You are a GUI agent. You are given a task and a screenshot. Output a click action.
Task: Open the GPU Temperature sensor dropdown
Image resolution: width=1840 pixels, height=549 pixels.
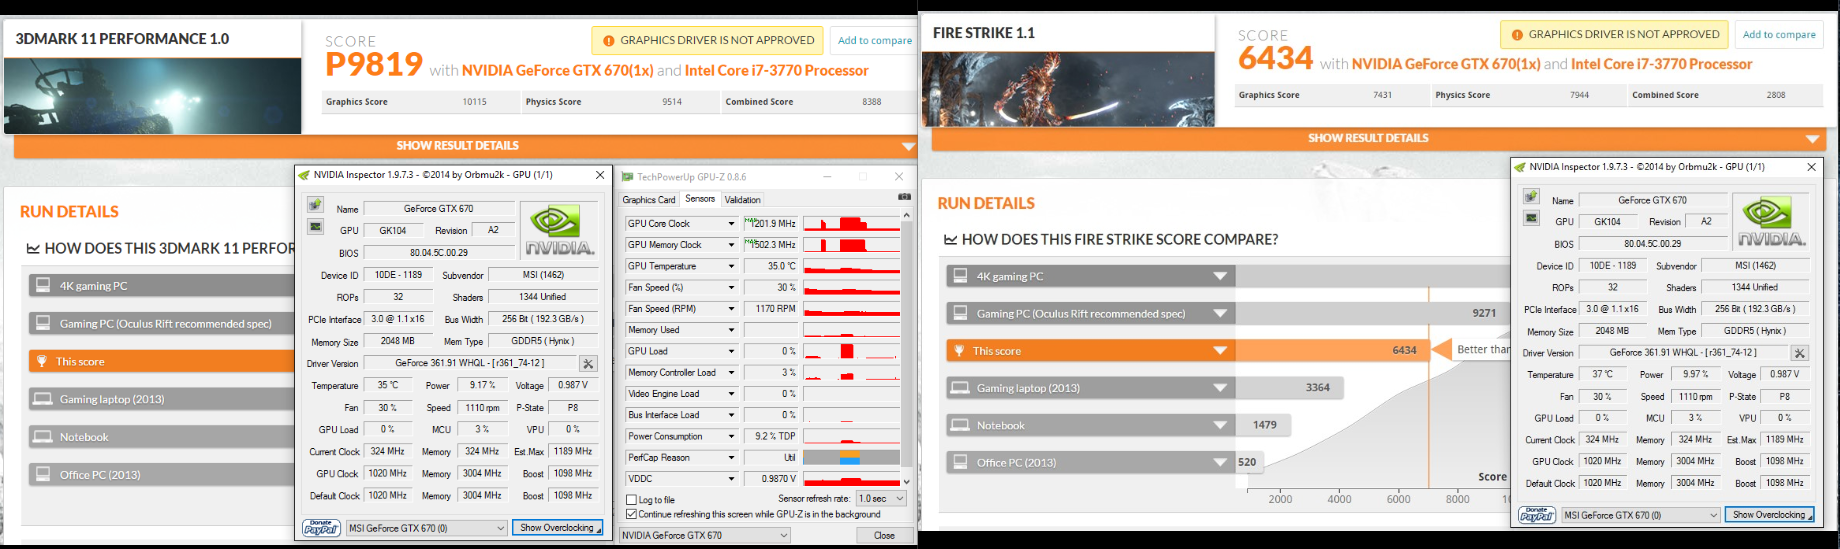point(731,266)
